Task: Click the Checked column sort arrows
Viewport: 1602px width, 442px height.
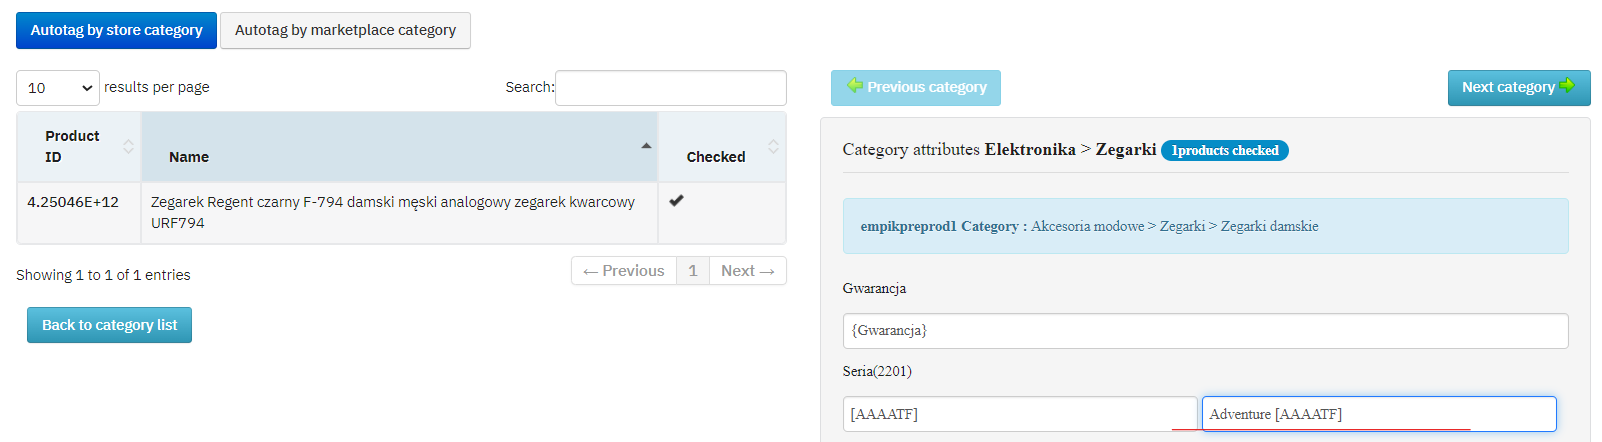Action: coord(773,146)
